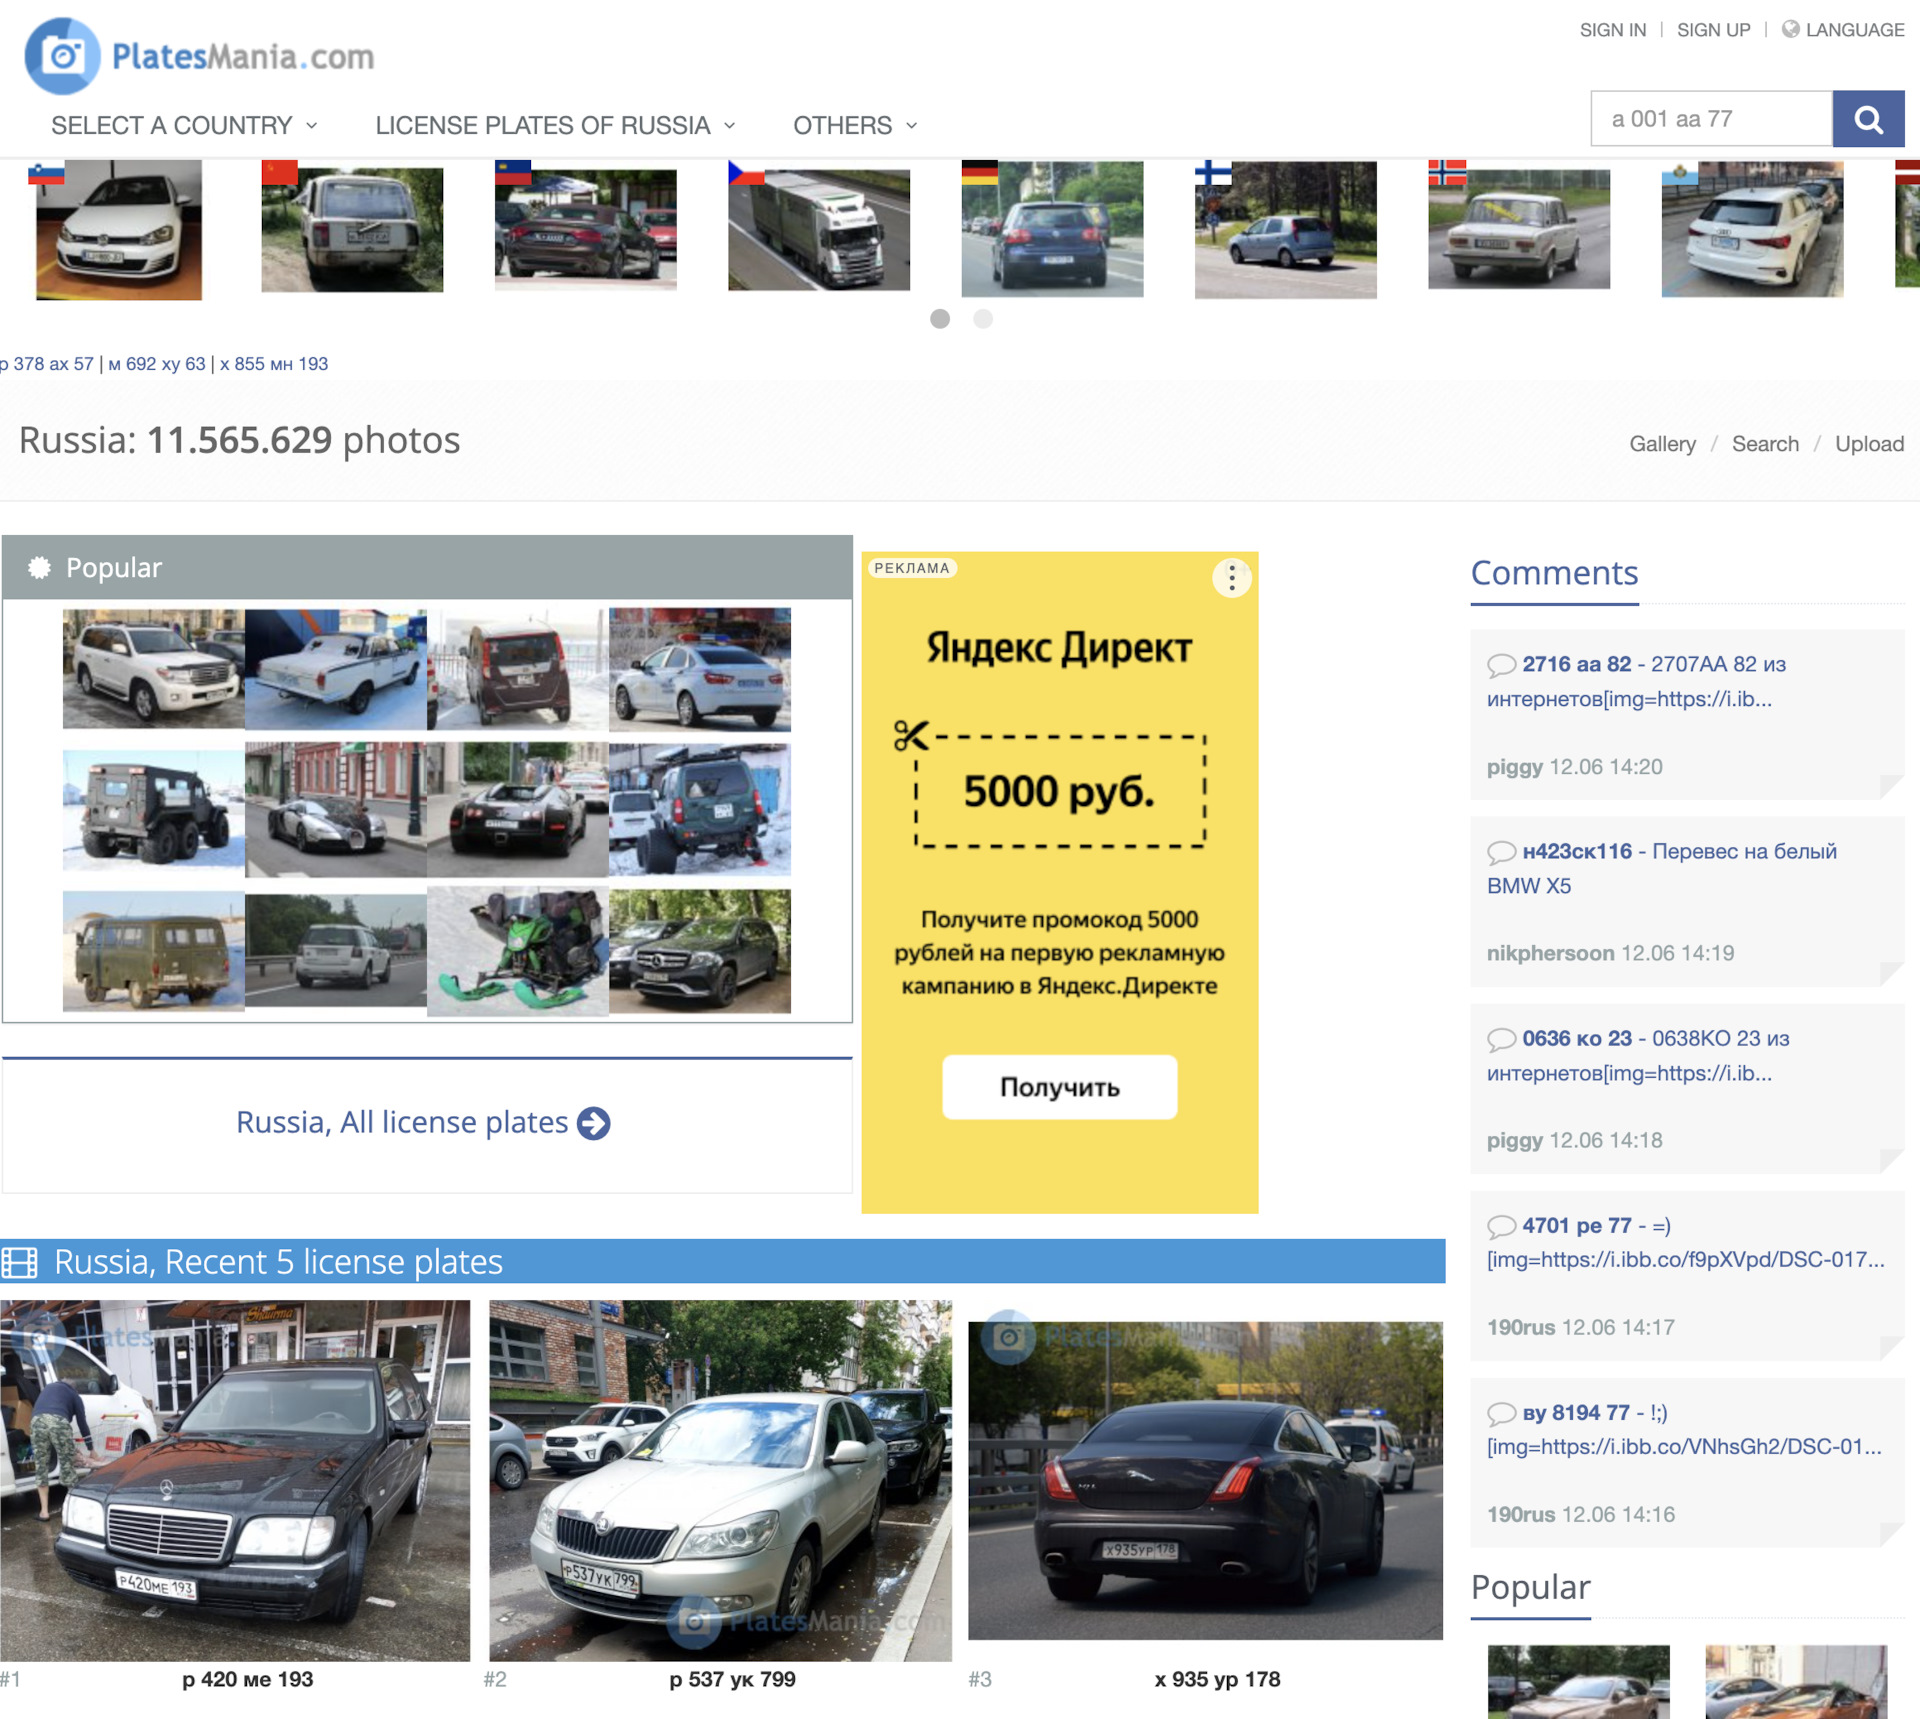Screen dimensions: 1920x1719
Task: Click comment bubble icon for 2716 aa 82
Action: click(x=1500, y=664)
